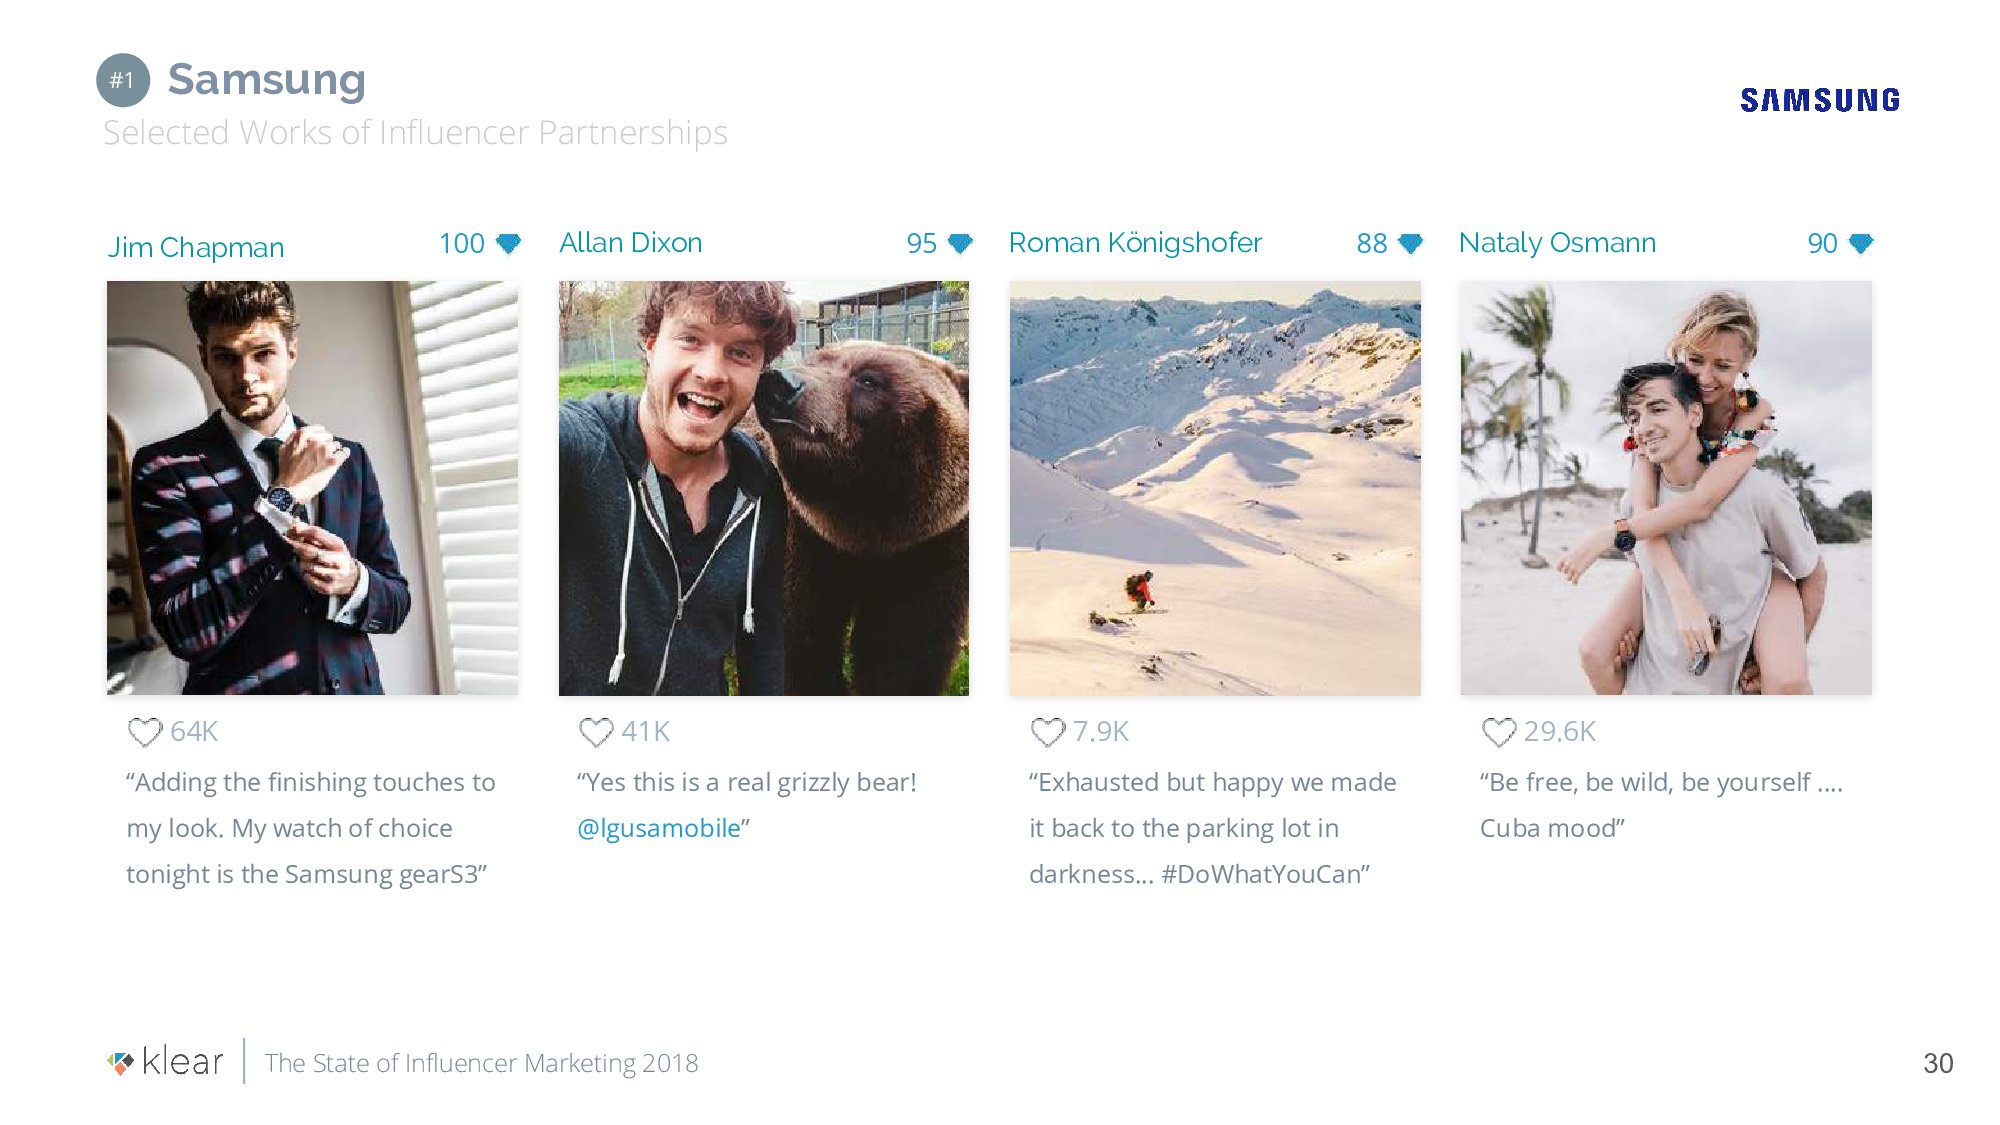This screenshot has height=1125, width=2000.
Task: Click the heart icon beside 64K
Action: point(145,732)
